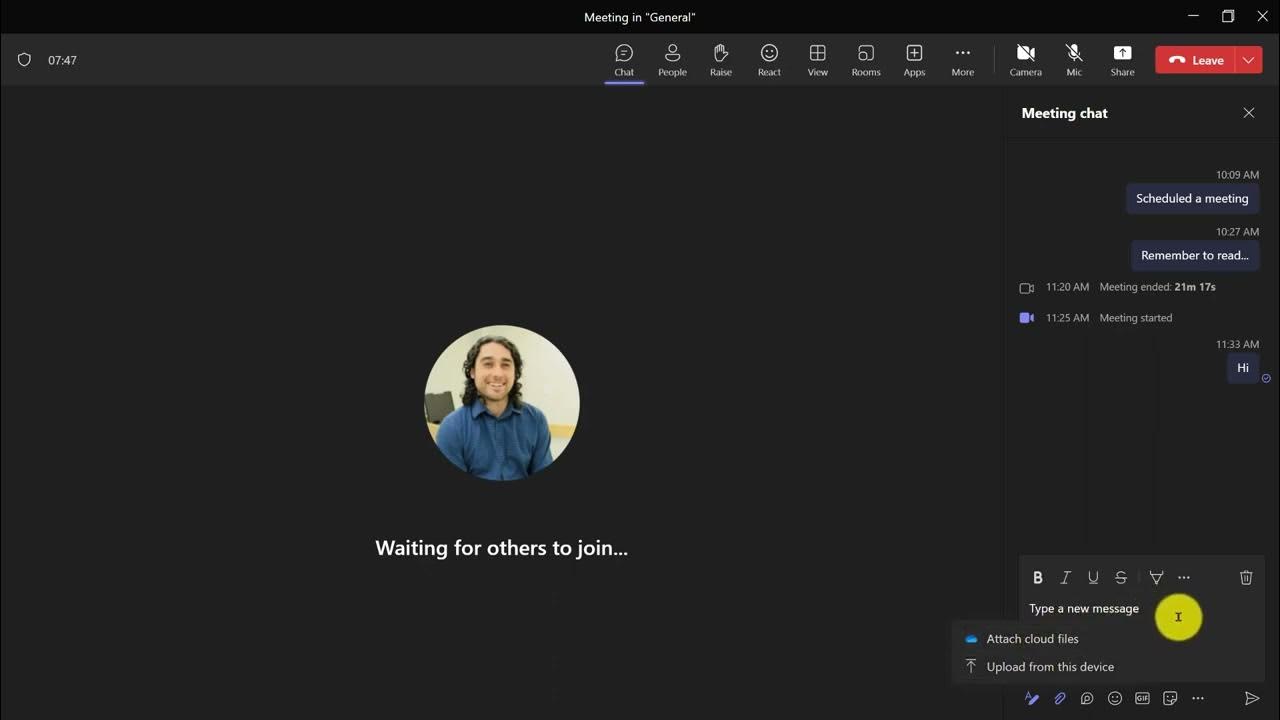The image size is (1280, 720).
Task: Show the People participants list
Action: pos(672,60)
